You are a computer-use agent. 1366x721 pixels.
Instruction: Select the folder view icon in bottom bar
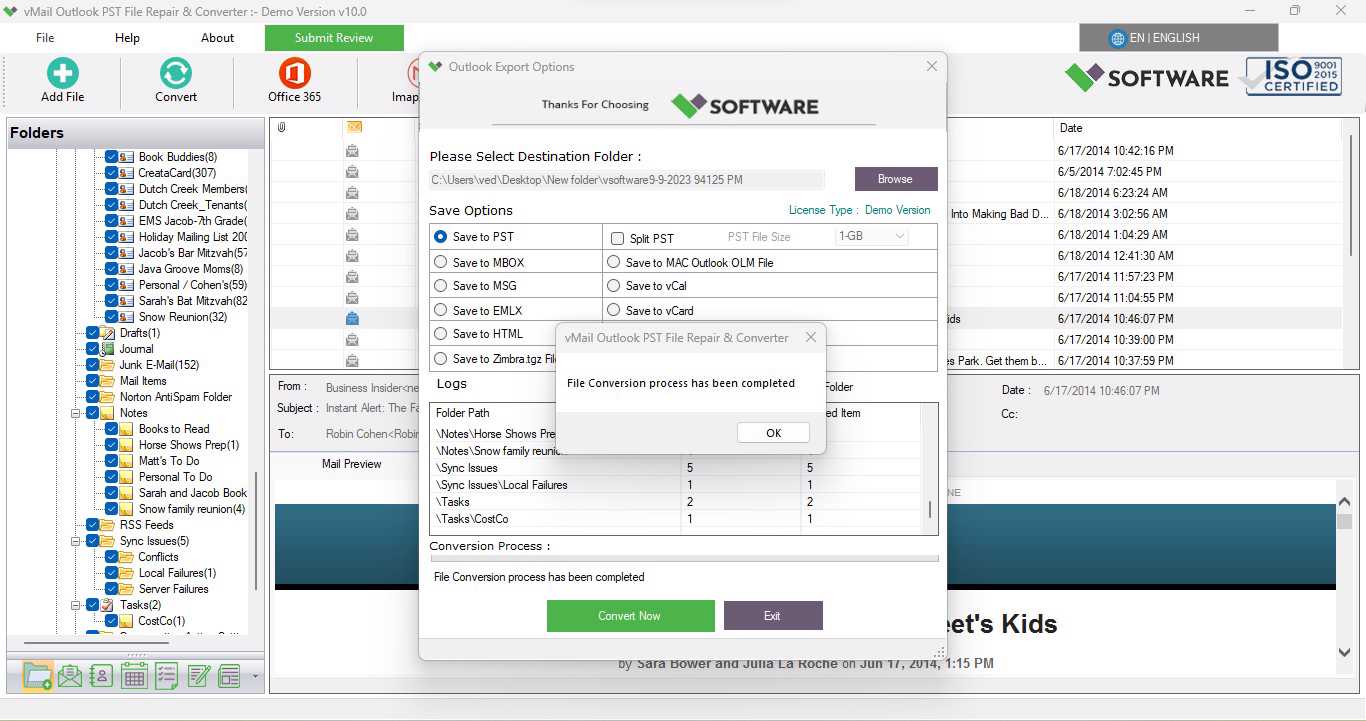click(37, 676)
